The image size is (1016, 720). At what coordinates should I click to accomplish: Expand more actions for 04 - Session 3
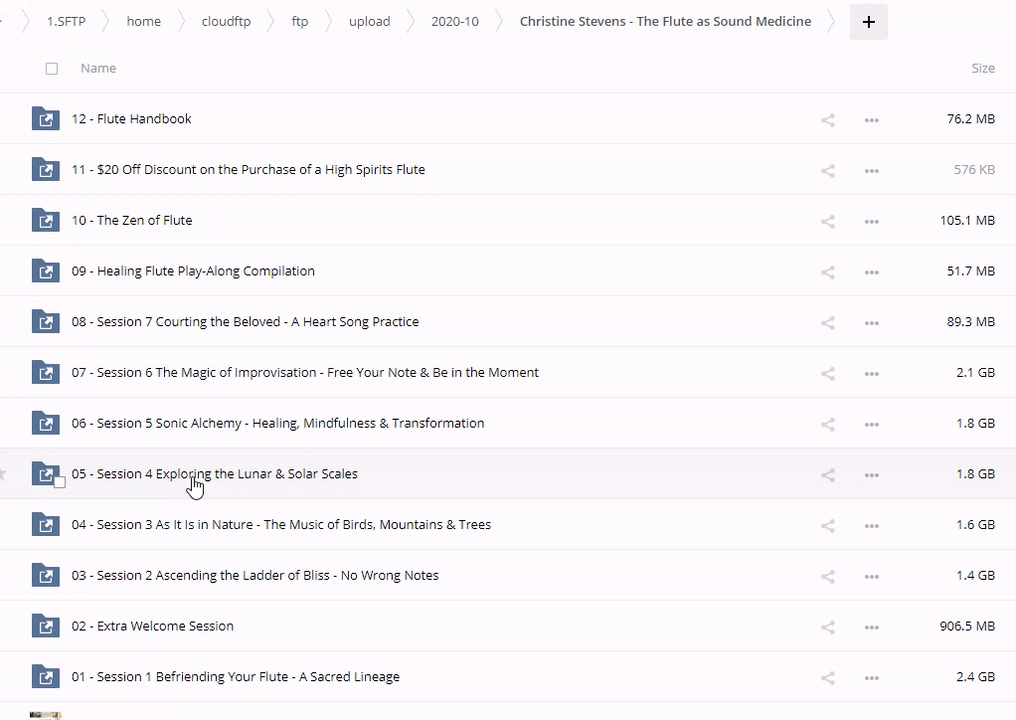871,526
